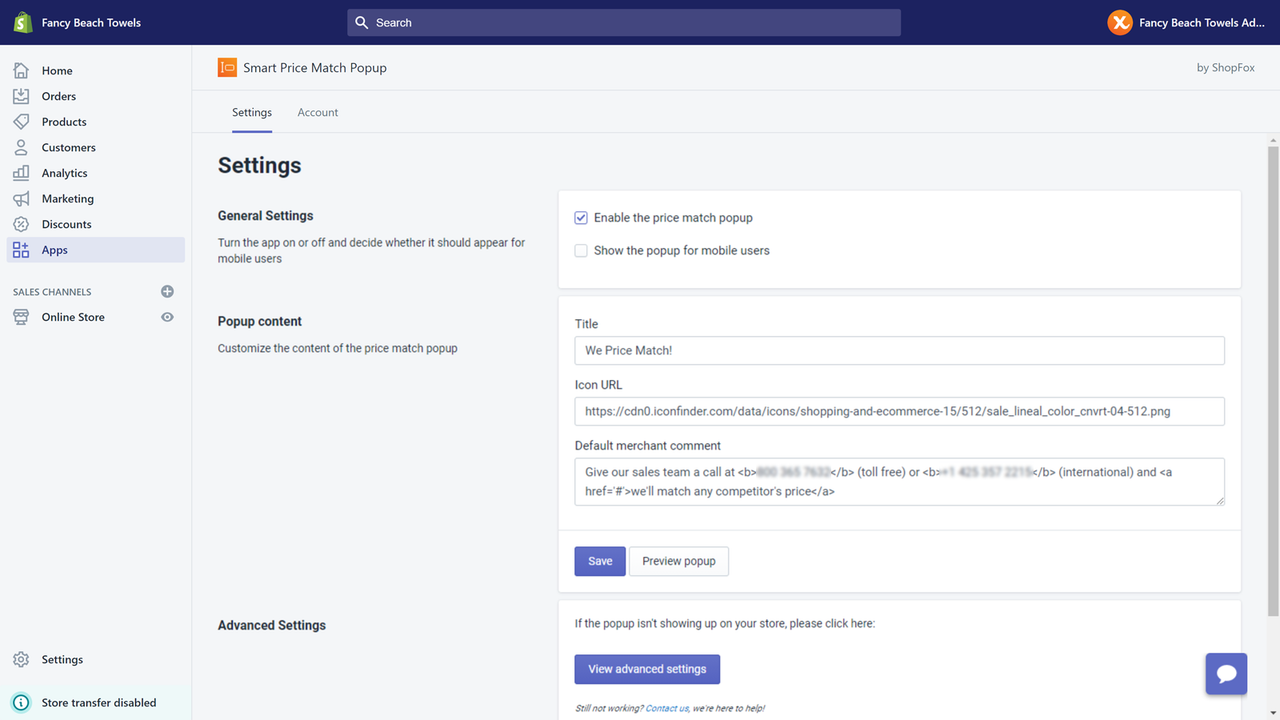1280x720 pixels.
Task: Disable the price match popup checkbox
Action: tap(581, 217)
